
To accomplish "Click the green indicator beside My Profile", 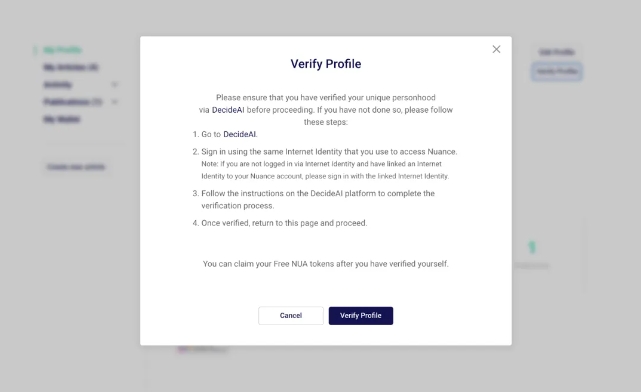I will (35, 50).
